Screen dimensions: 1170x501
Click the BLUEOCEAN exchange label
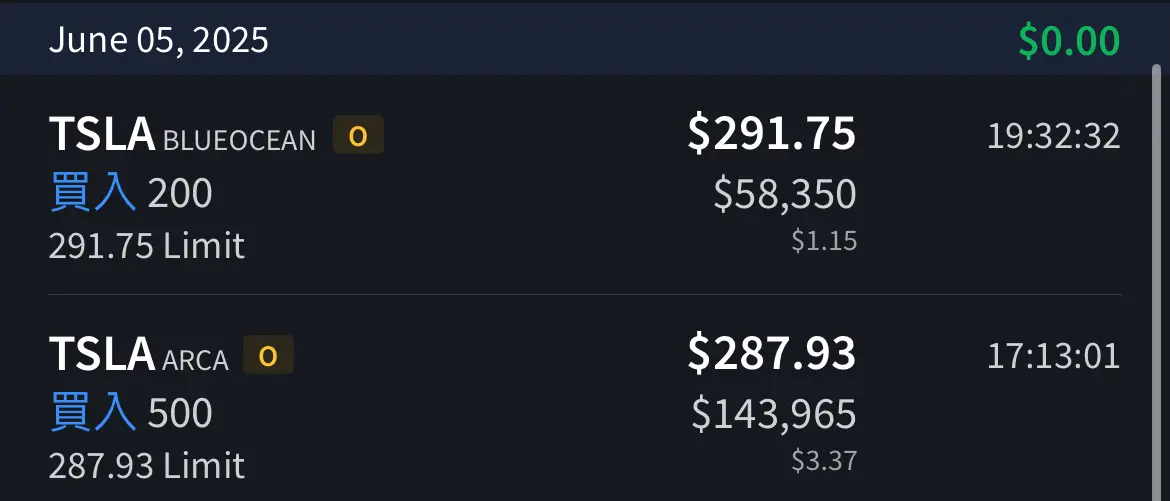[x=240, y=140]
